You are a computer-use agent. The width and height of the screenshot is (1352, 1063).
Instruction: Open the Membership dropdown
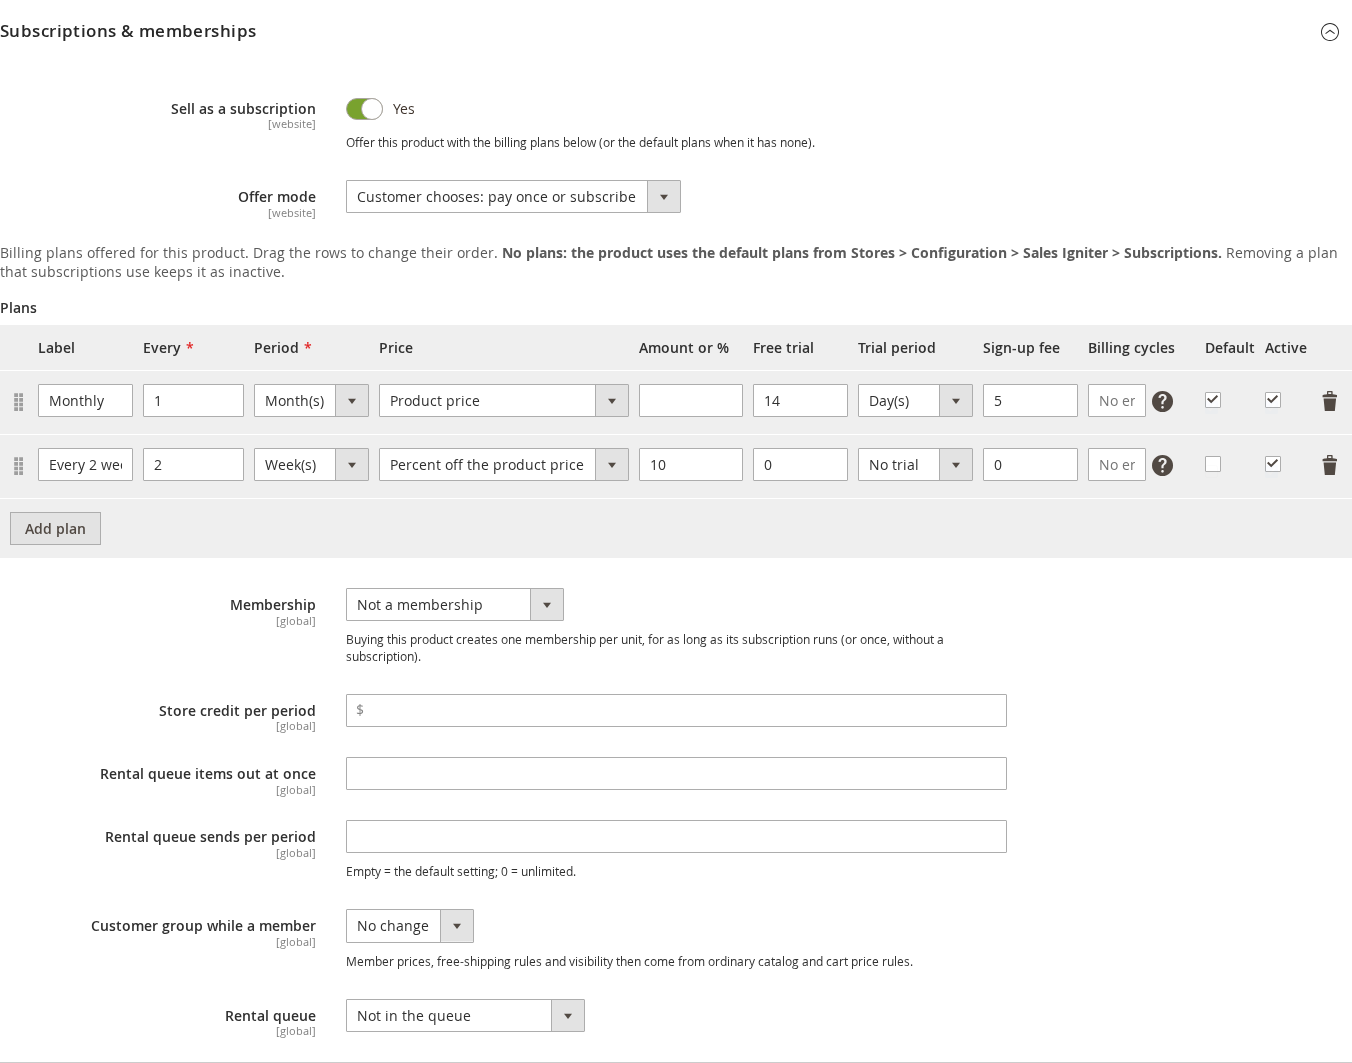pyautogui.click(x=454, y=605)
